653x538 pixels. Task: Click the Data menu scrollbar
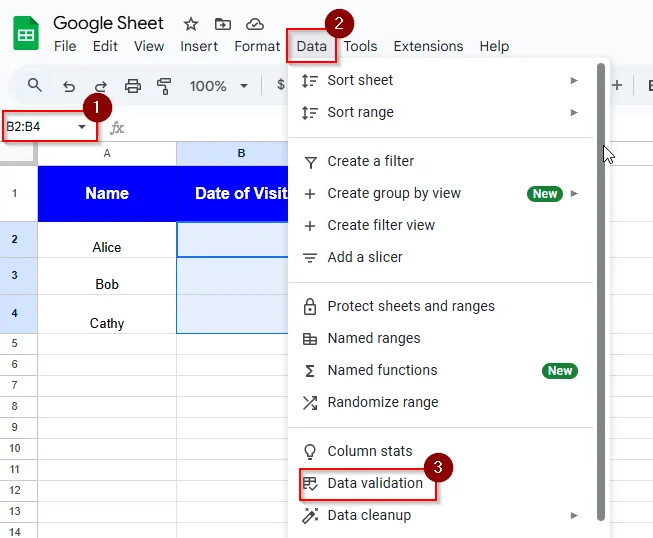point(601,291)
